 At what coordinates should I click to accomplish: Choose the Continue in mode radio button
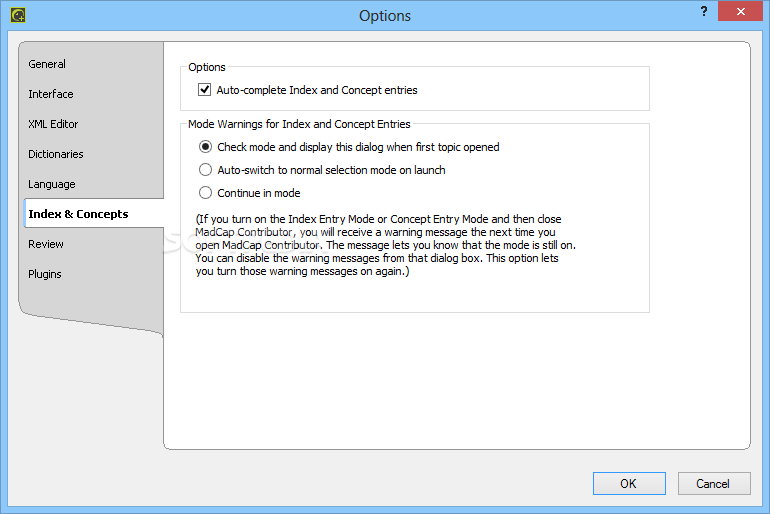205,193
